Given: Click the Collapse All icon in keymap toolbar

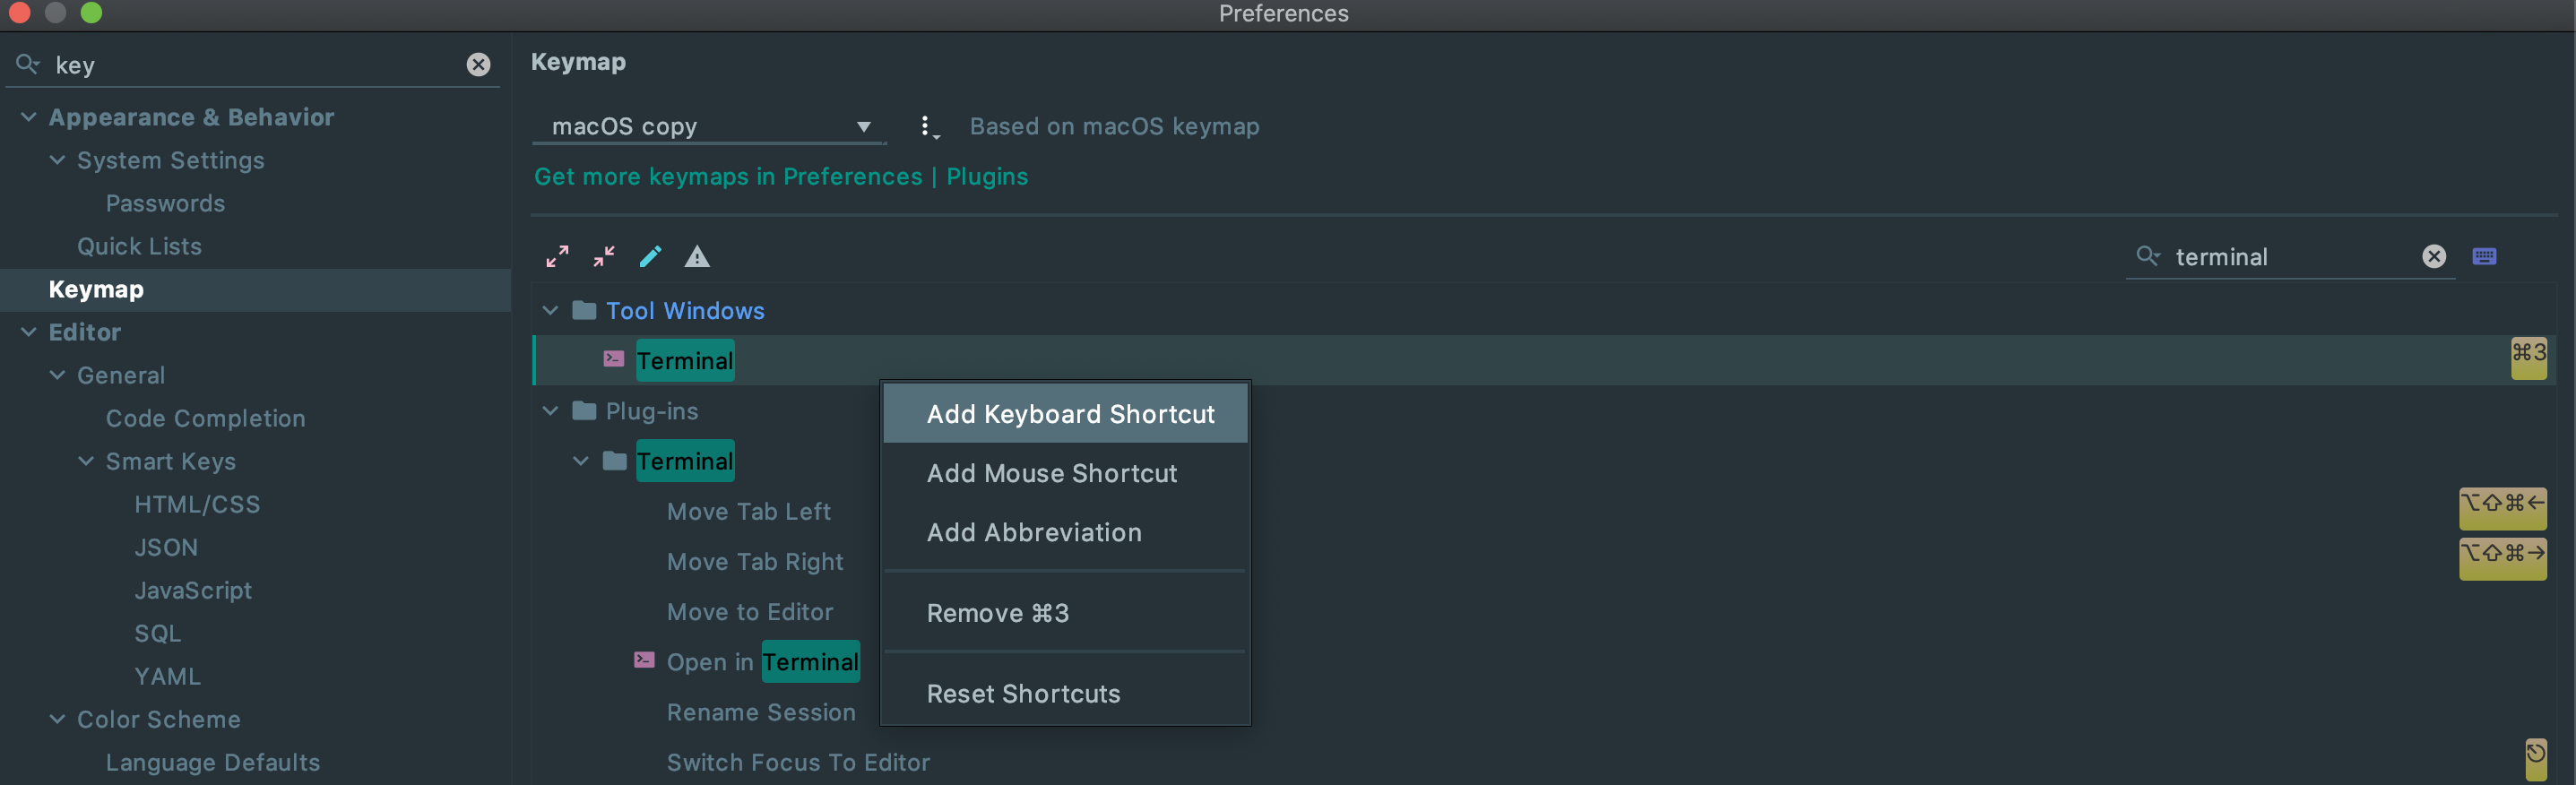Looking at the screenshot, I should [604, 257].
